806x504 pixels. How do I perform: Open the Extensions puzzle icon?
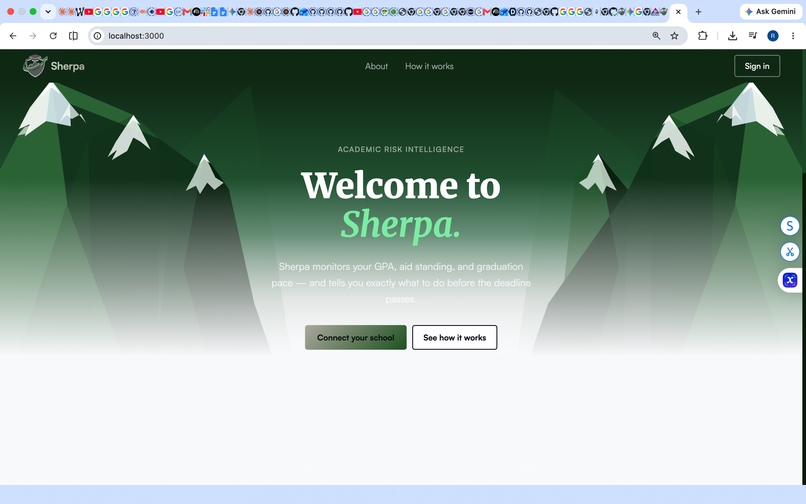[703, 36]
